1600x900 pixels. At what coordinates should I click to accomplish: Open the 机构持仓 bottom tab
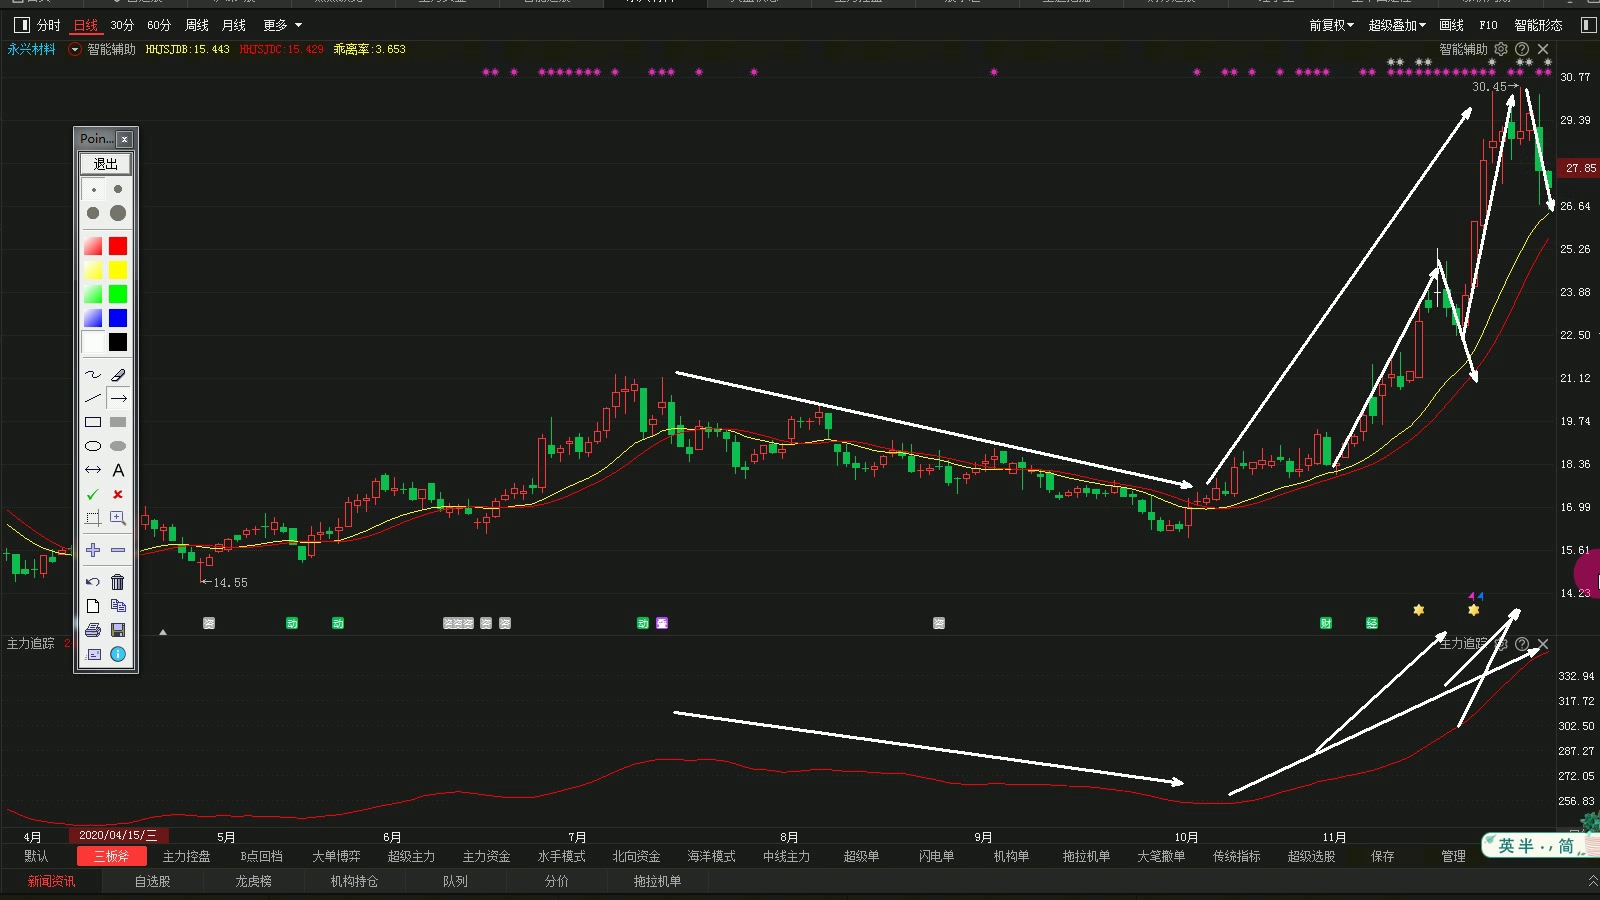[354, 881]
